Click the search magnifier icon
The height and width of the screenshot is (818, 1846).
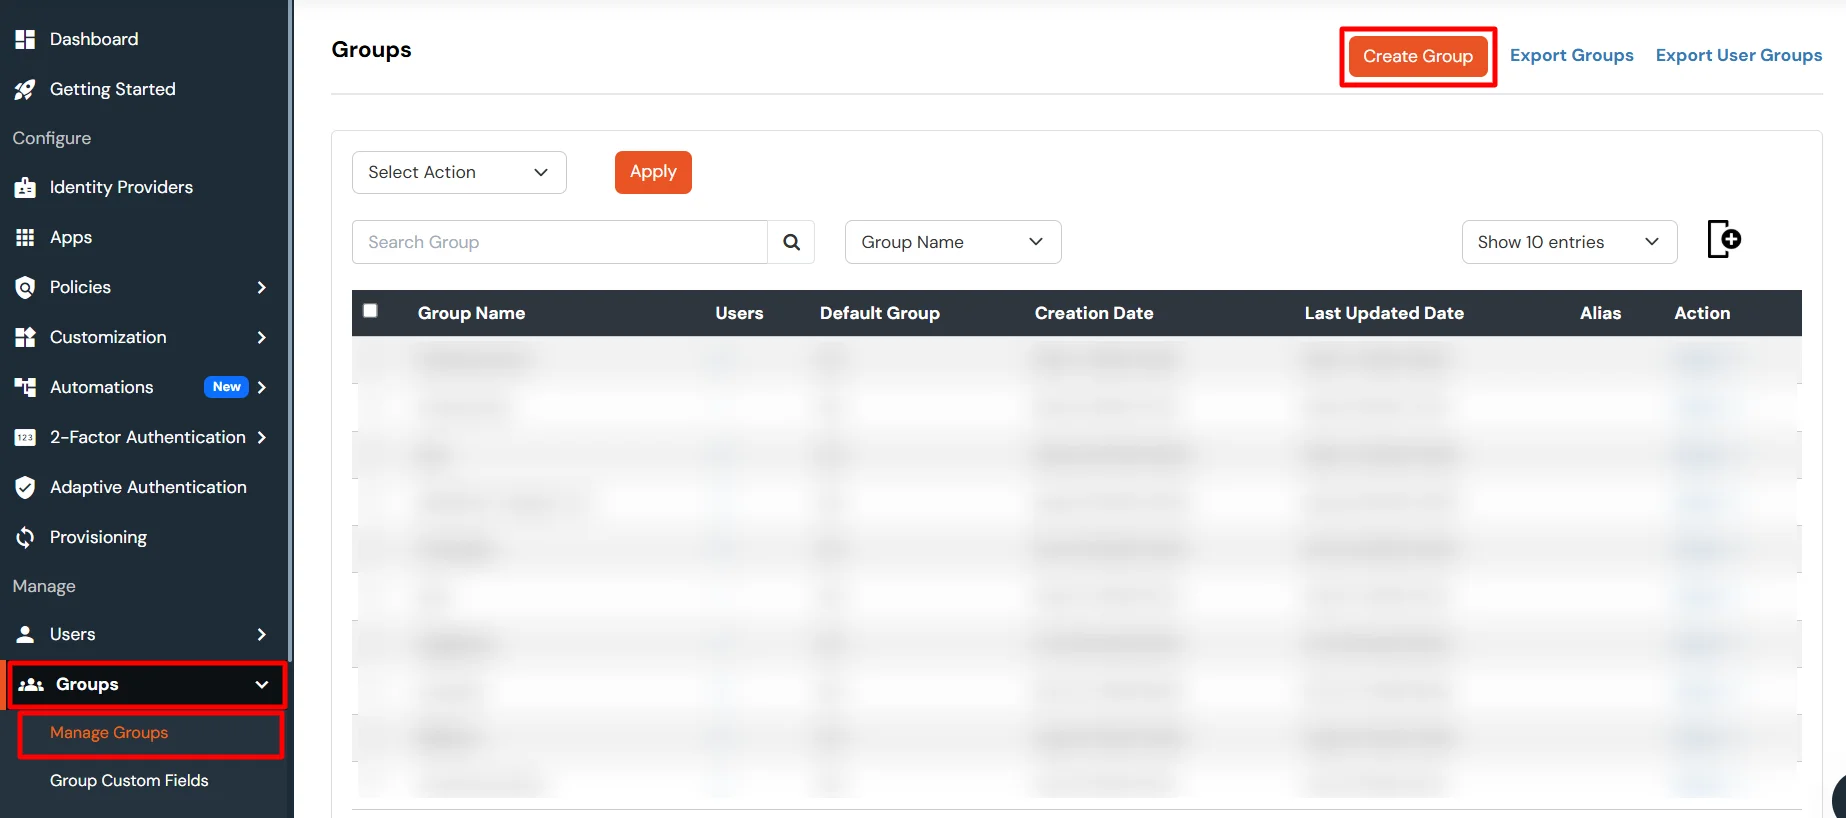coord(791,242)
